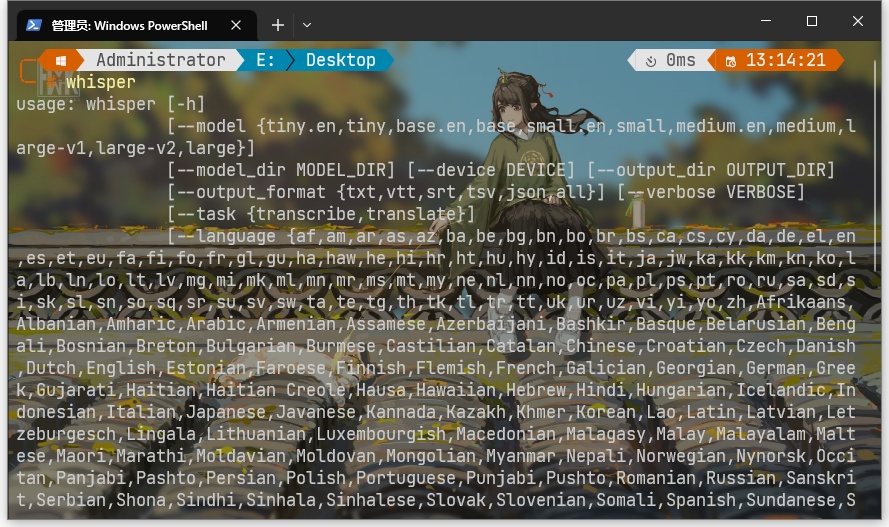Click the word 'Portuguese' in output
889x527 pixels.
[x=406, y=478]
